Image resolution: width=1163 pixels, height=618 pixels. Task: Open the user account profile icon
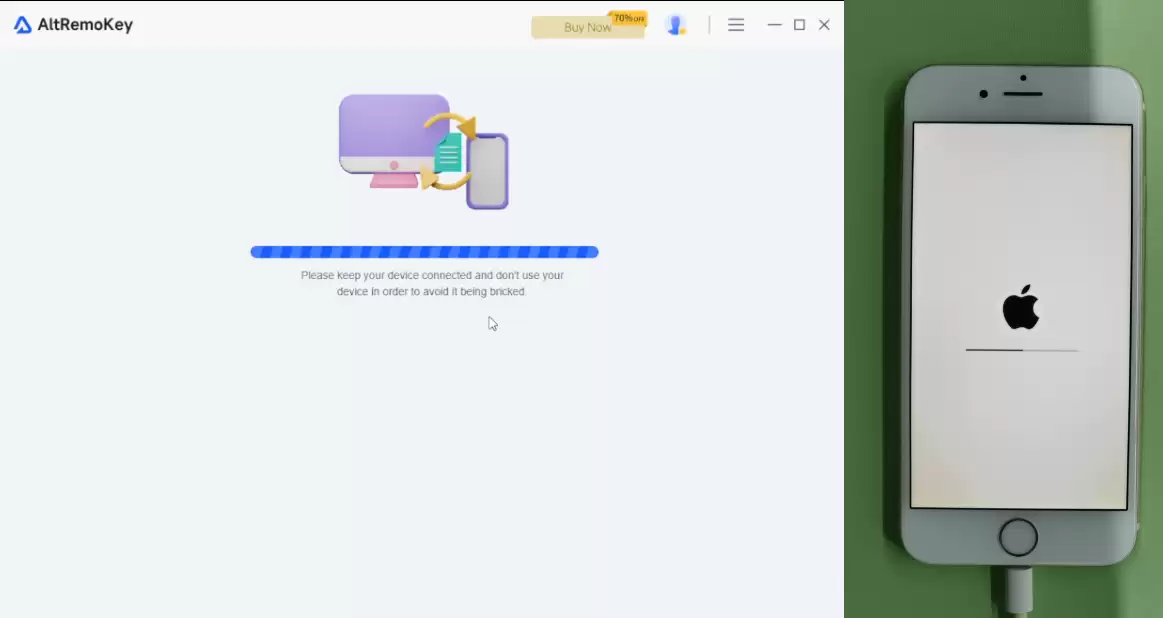pyautogui.click(x=676, y=25)
